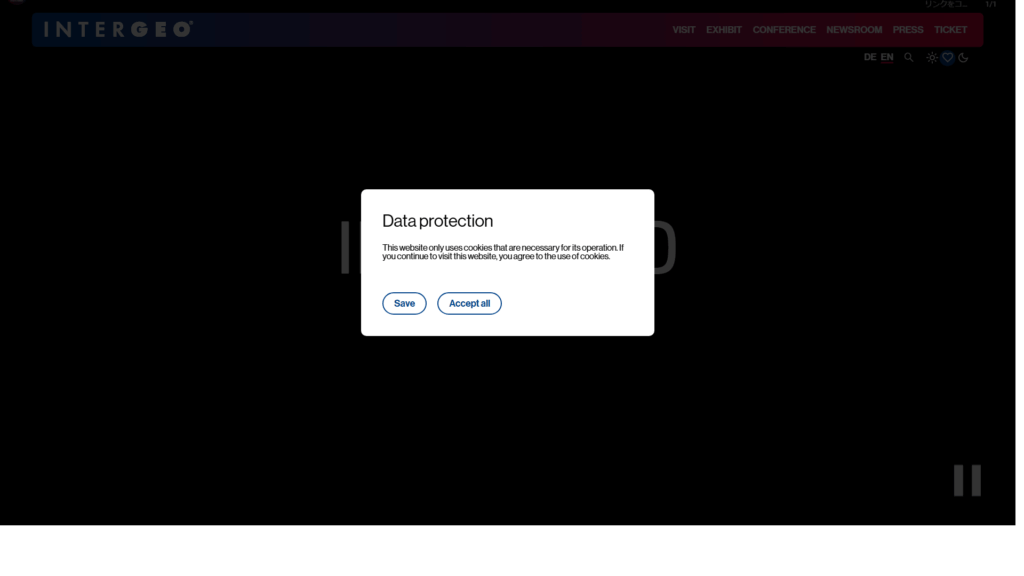Open the VISIT menu

click(684, 30)
